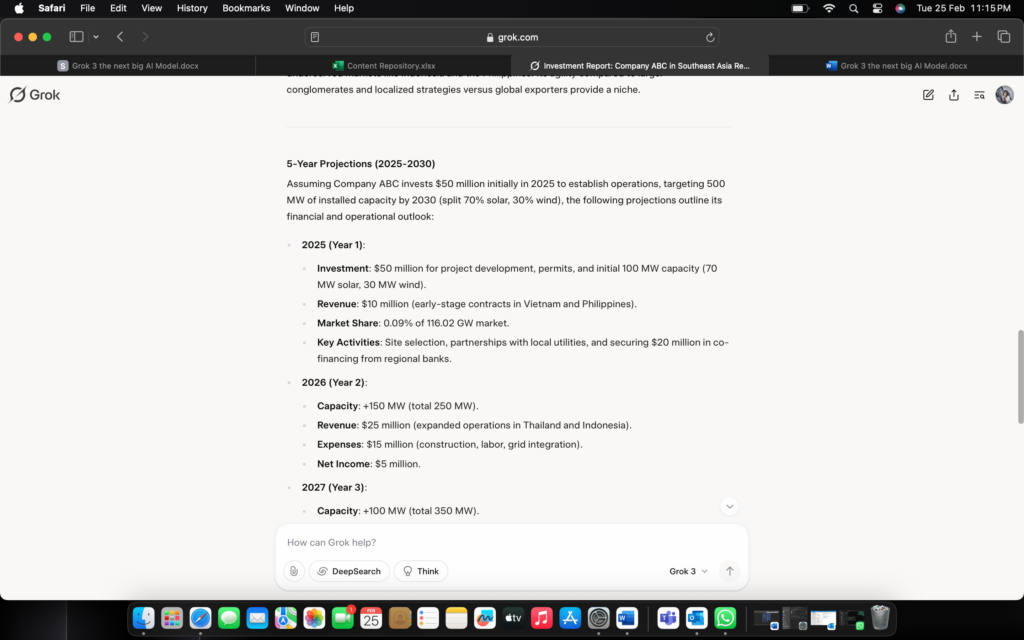Open the chat history search icon
The height and width of the screenshot is (640, 1024).
(x=980, y=95)
